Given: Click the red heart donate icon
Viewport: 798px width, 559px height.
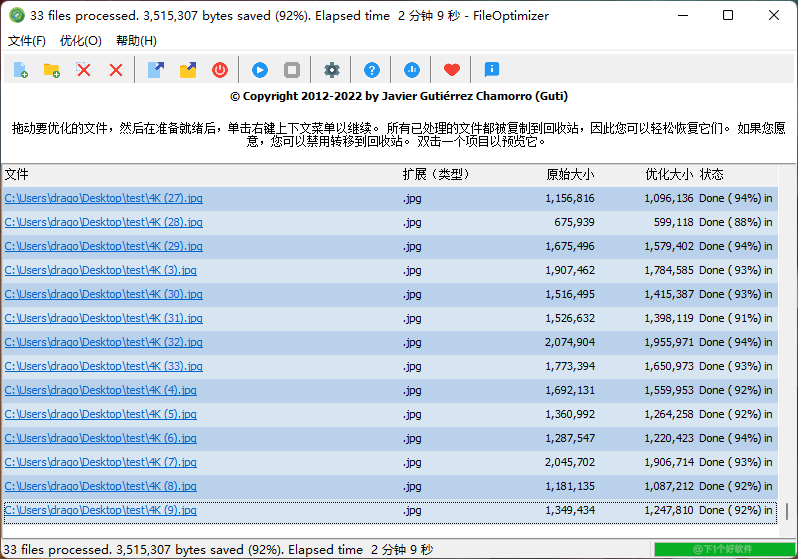Looking at the screenshot, I should tap(452, 70).
